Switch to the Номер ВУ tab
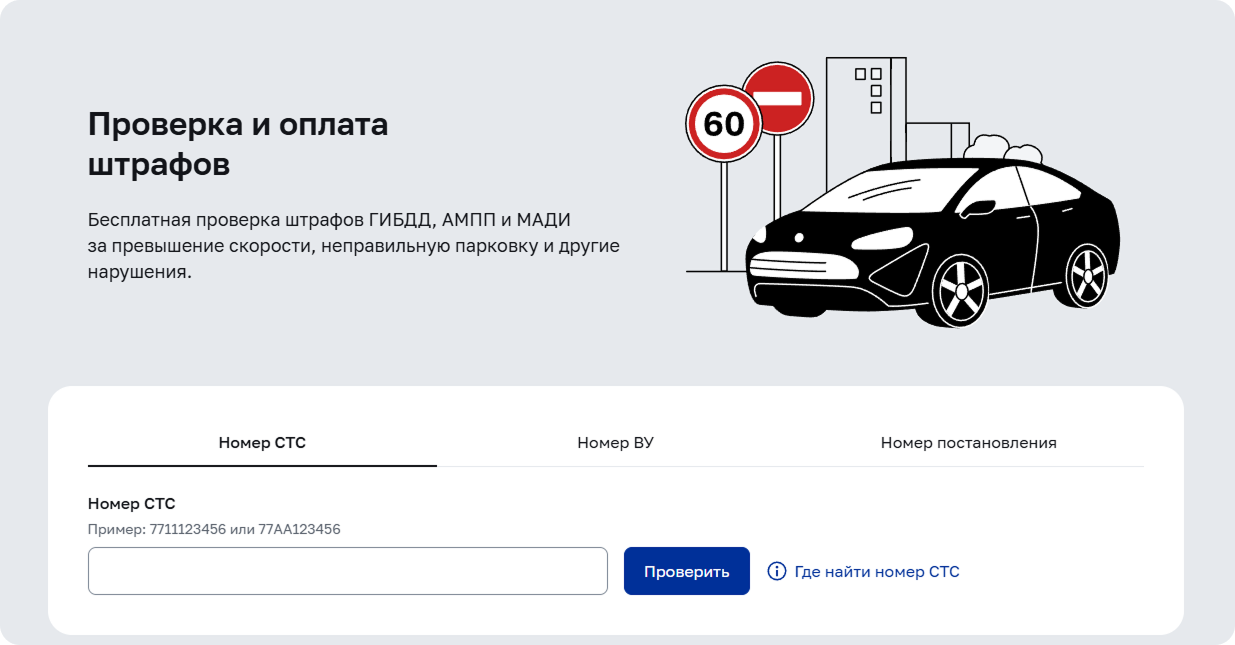Screen dimensions: 1235x645 615,442
